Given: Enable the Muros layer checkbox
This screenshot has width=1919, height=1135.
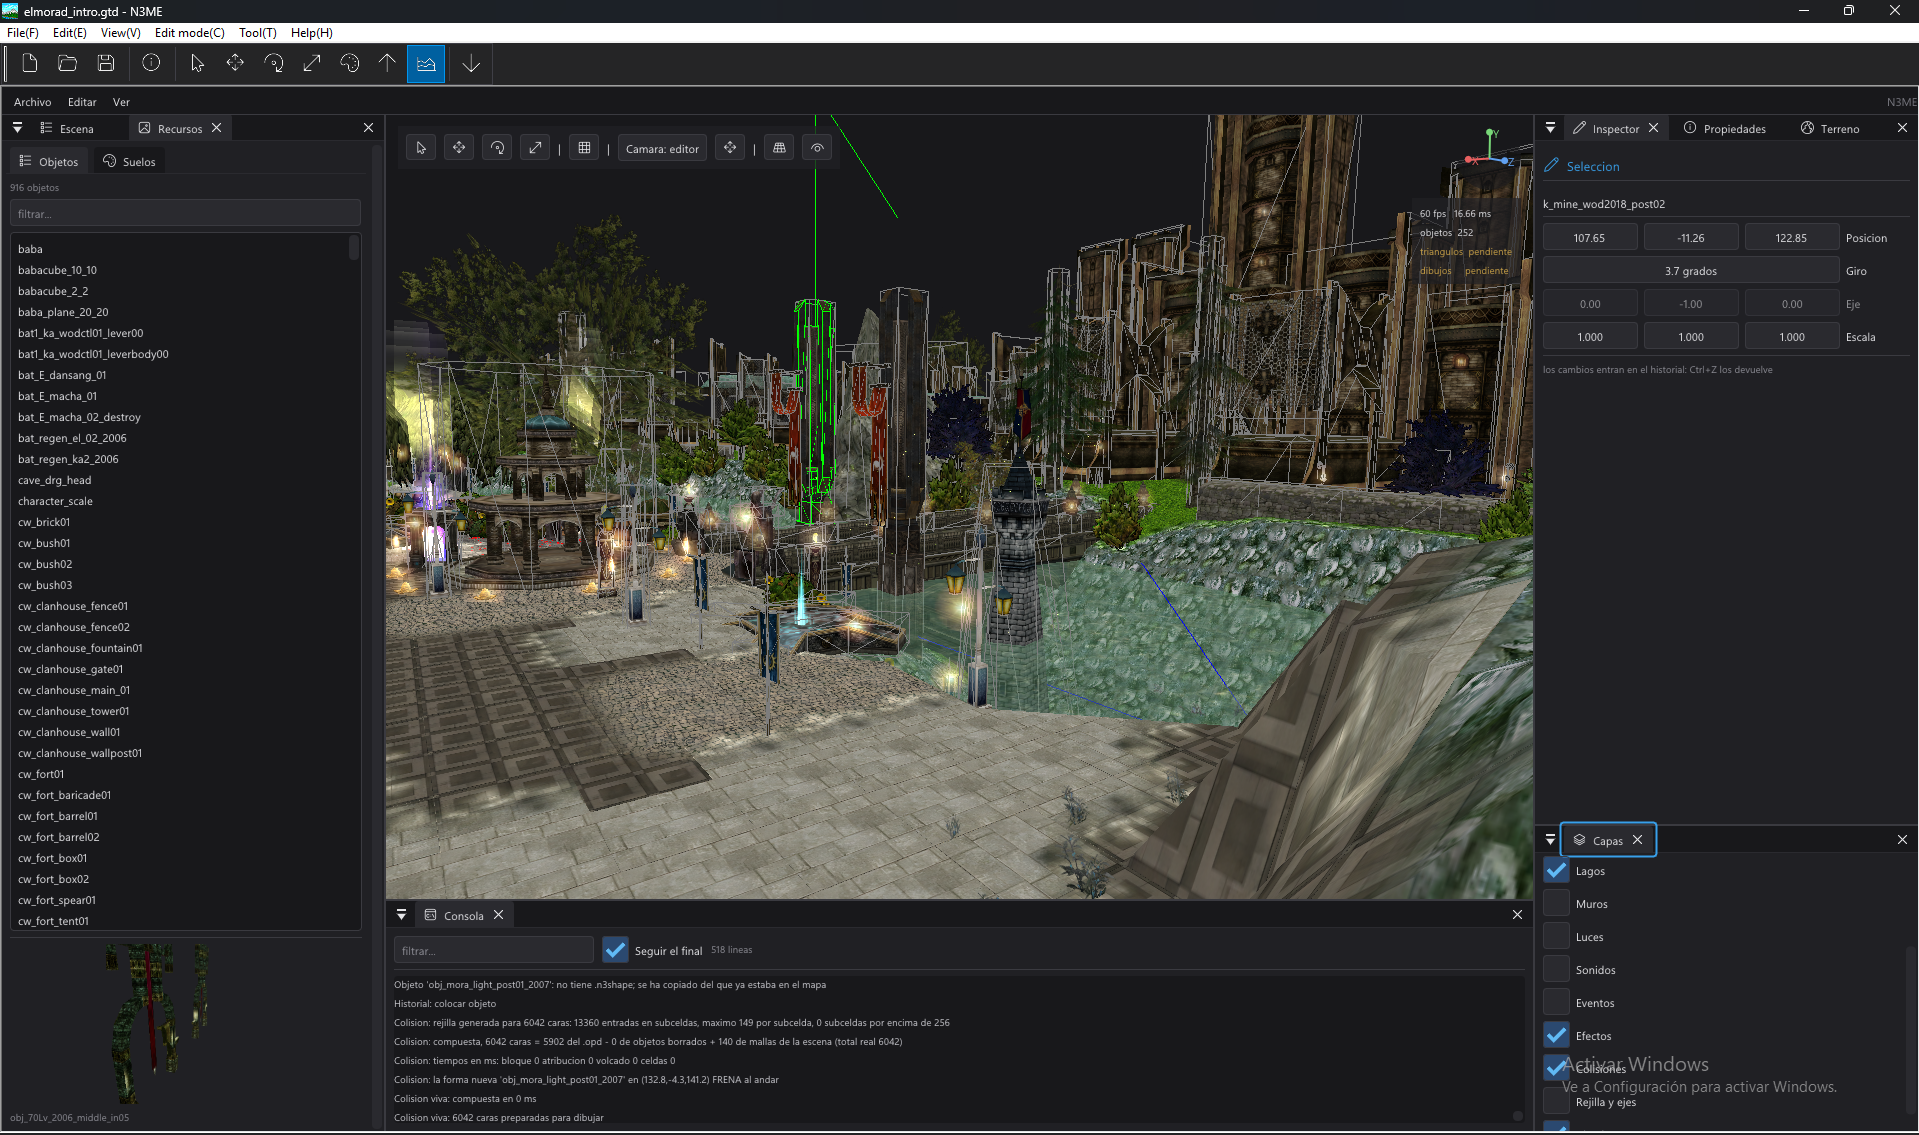Looking at the screenshot, I should [x=1556, y=903].
